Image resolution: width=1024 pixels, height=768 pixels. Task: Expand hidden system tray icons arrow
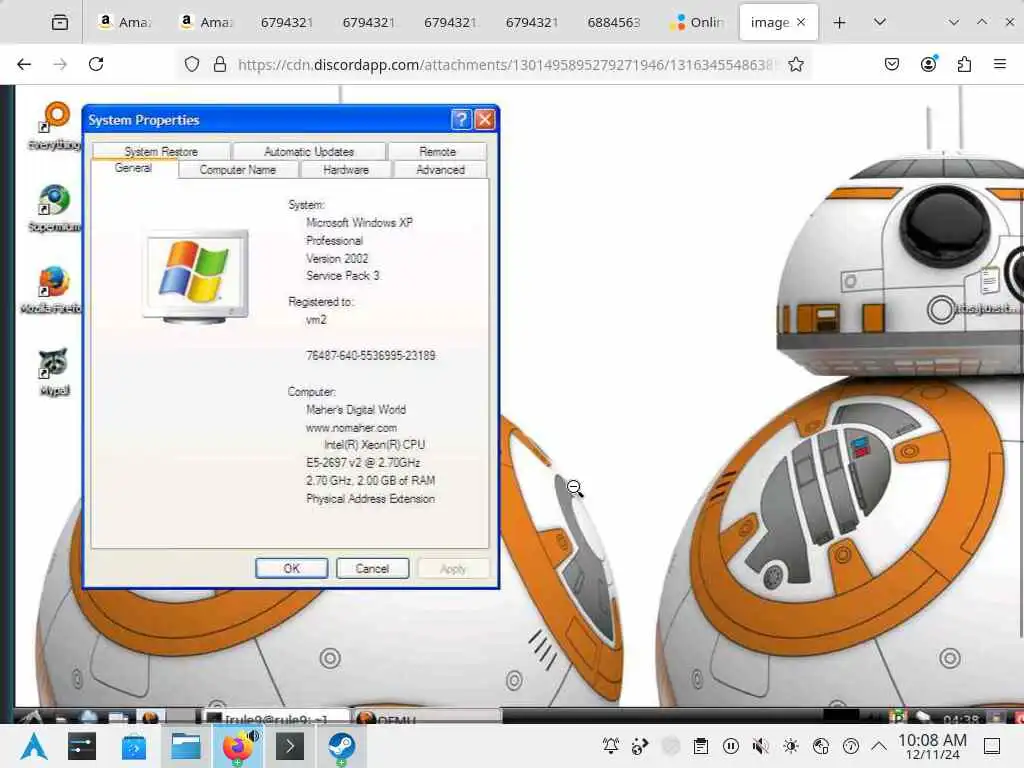click(879, 746)
